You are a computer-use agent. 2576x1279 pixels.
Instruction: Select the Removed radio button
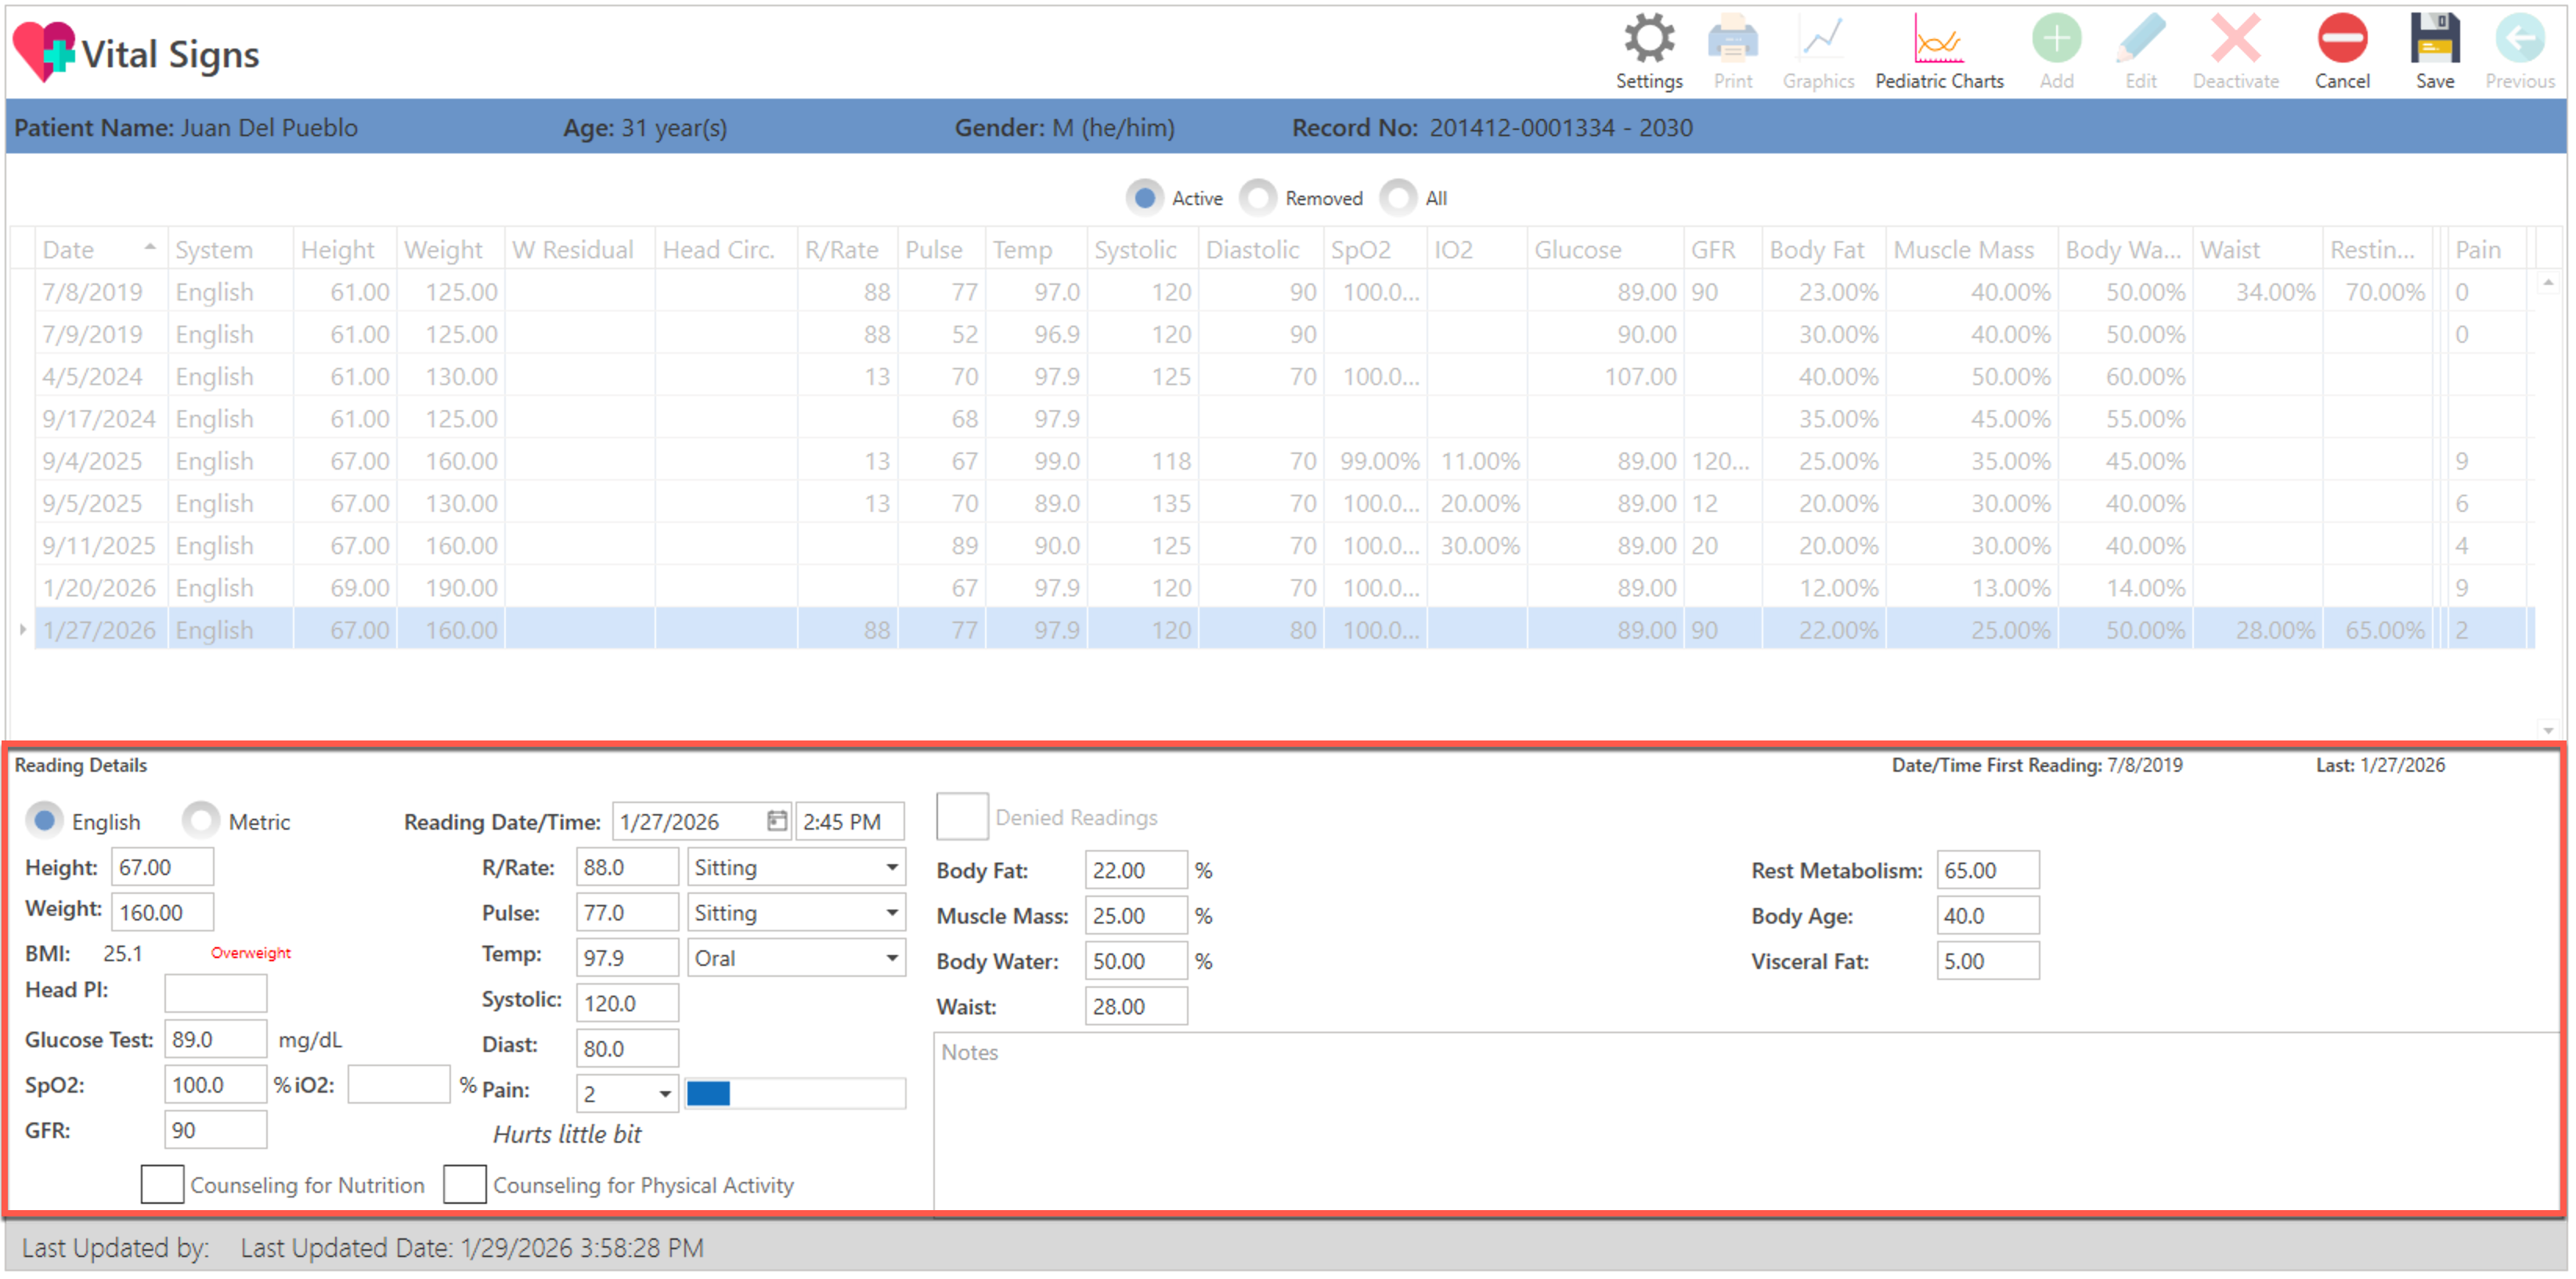(x=1258, y=198)
